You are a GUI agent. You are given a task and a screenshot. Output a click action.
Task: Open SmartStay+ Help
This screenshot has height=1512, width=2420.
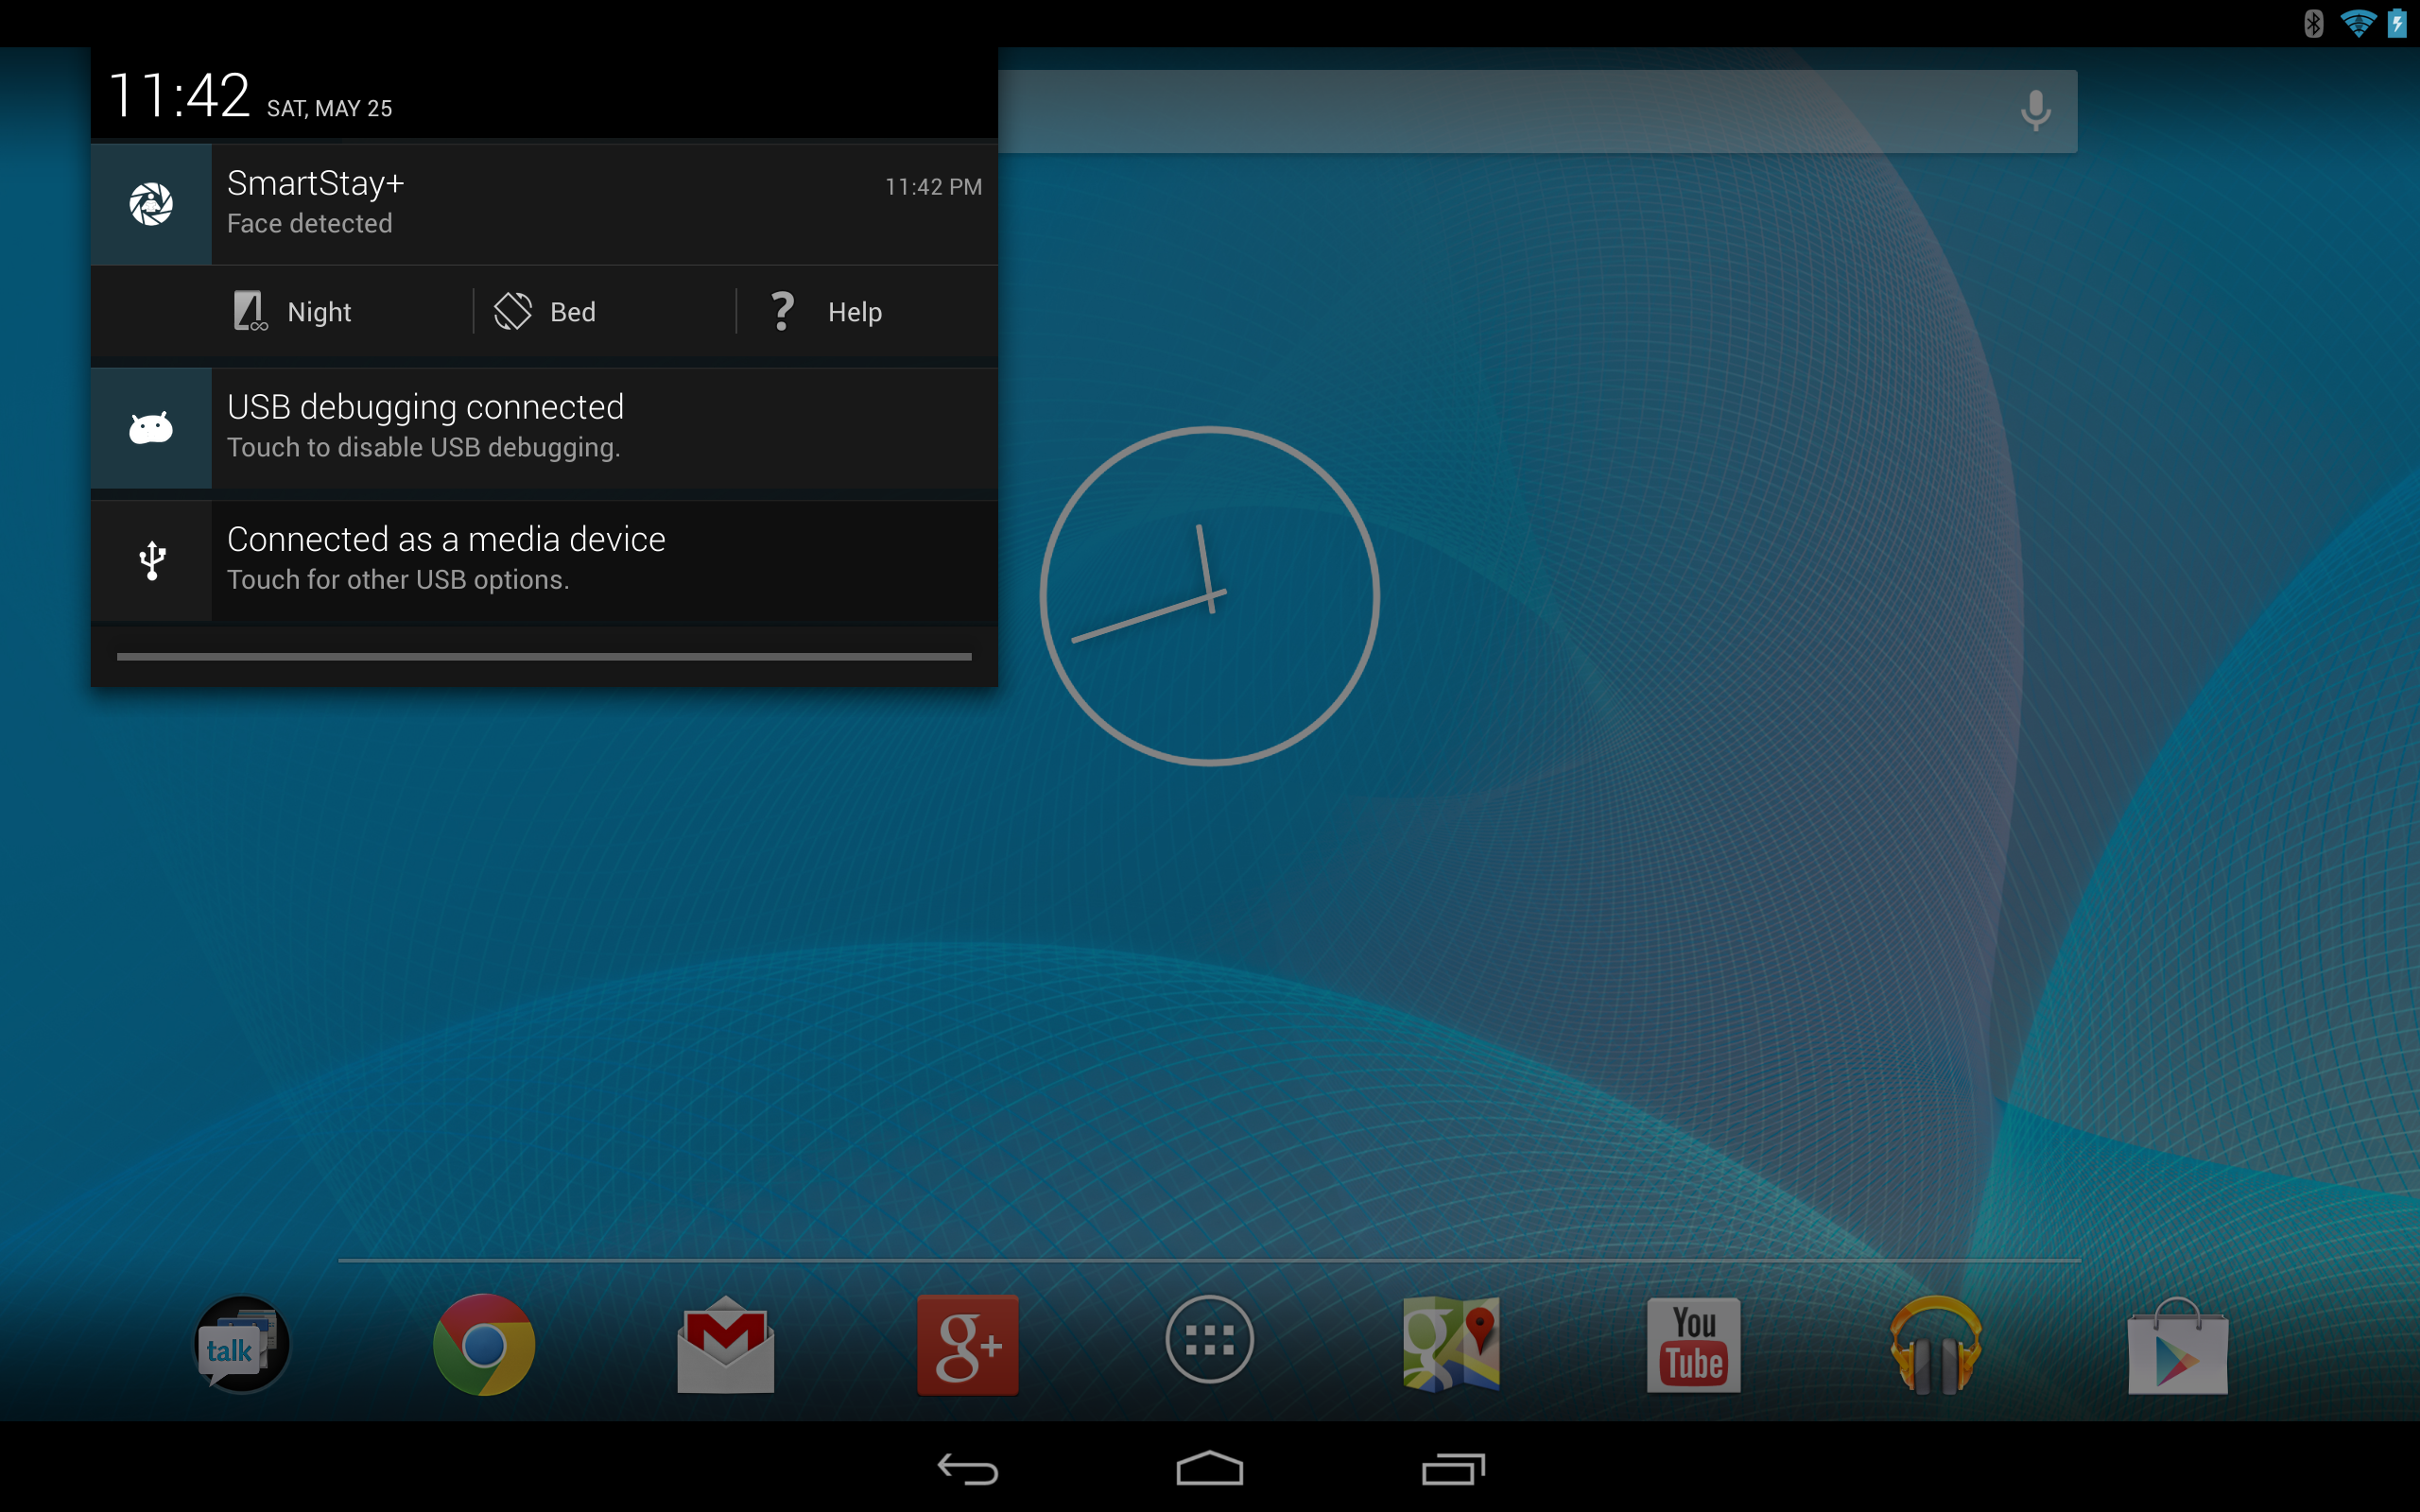pos(828,312)
